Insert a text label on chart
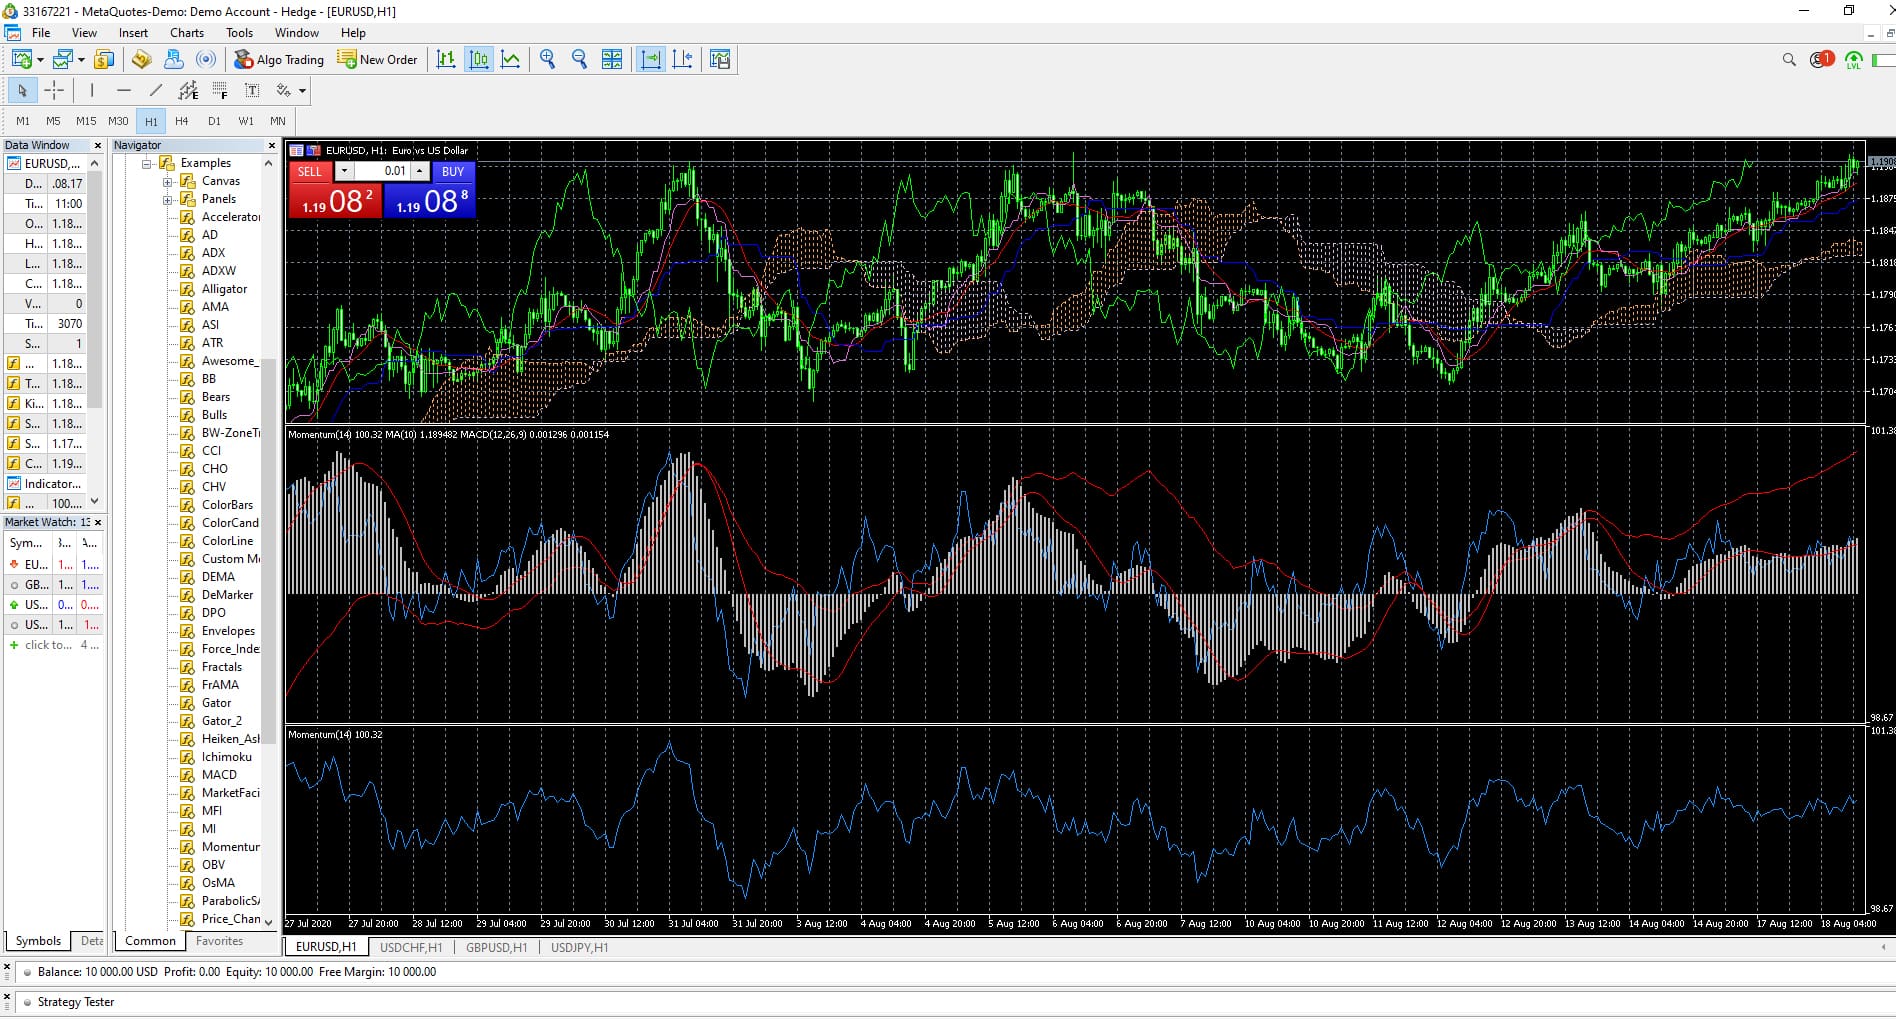The image size is (1896, 1019). pos(251,90)
